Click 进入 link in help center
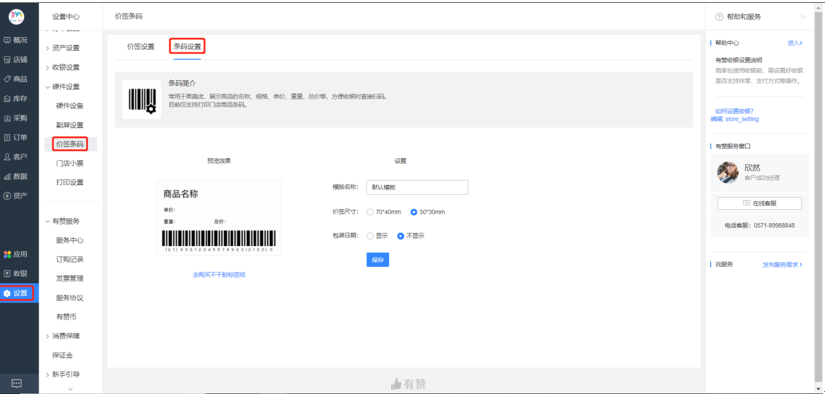The height and width of the screenshot is (394, 825). (795, 43)
